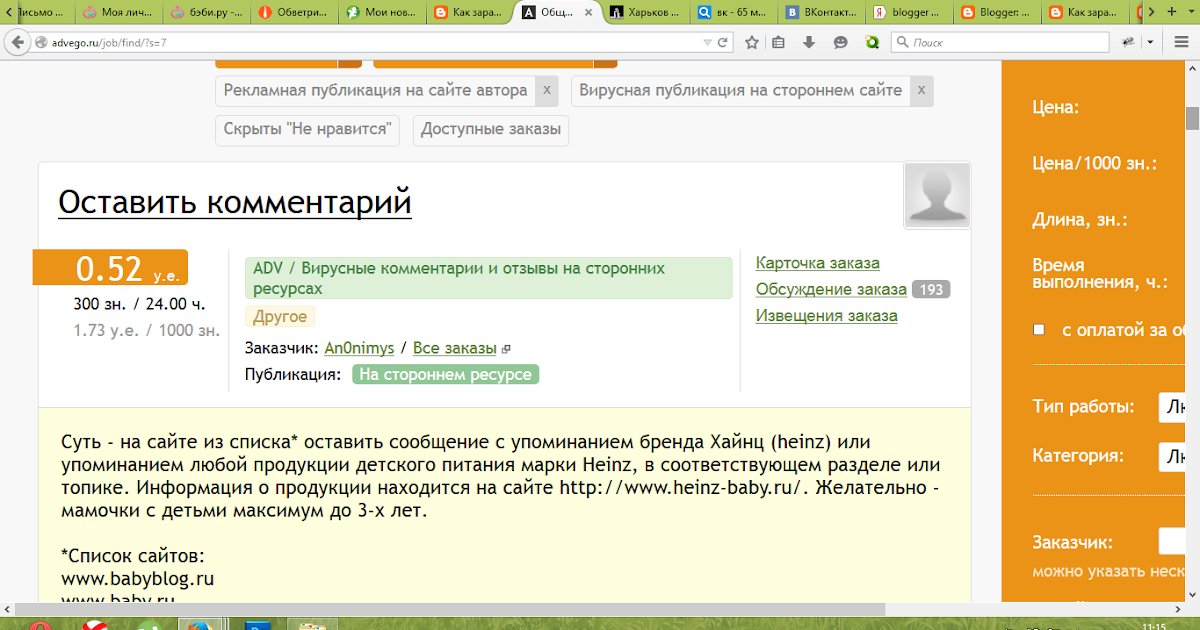Viewport: 1200px width, 630px height.
Task: Open the downloads arrow icon
Action: coord(809,43)
